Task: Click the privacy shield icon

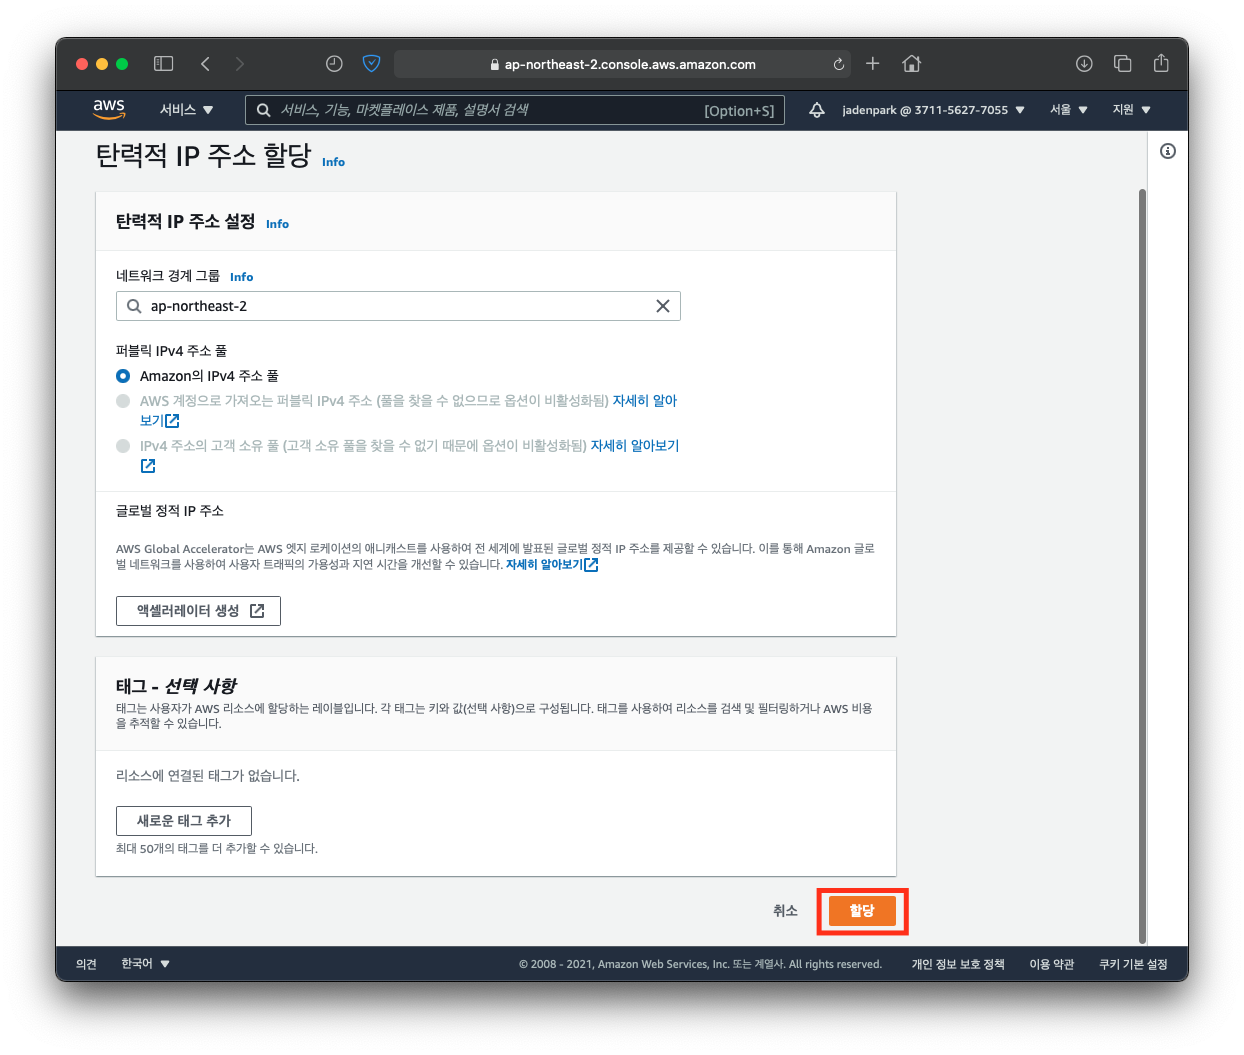Action: 371,64
